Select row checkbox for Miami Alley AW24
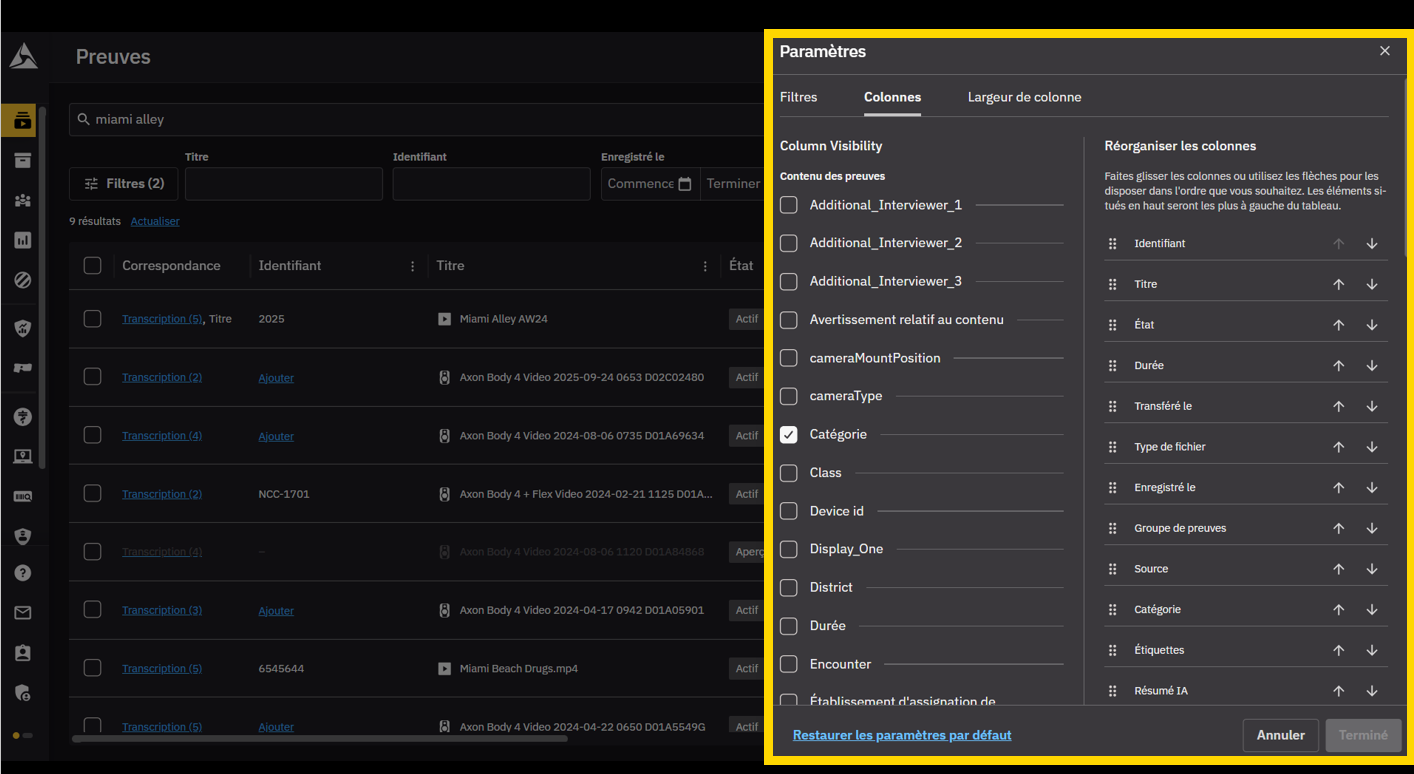 93,319
